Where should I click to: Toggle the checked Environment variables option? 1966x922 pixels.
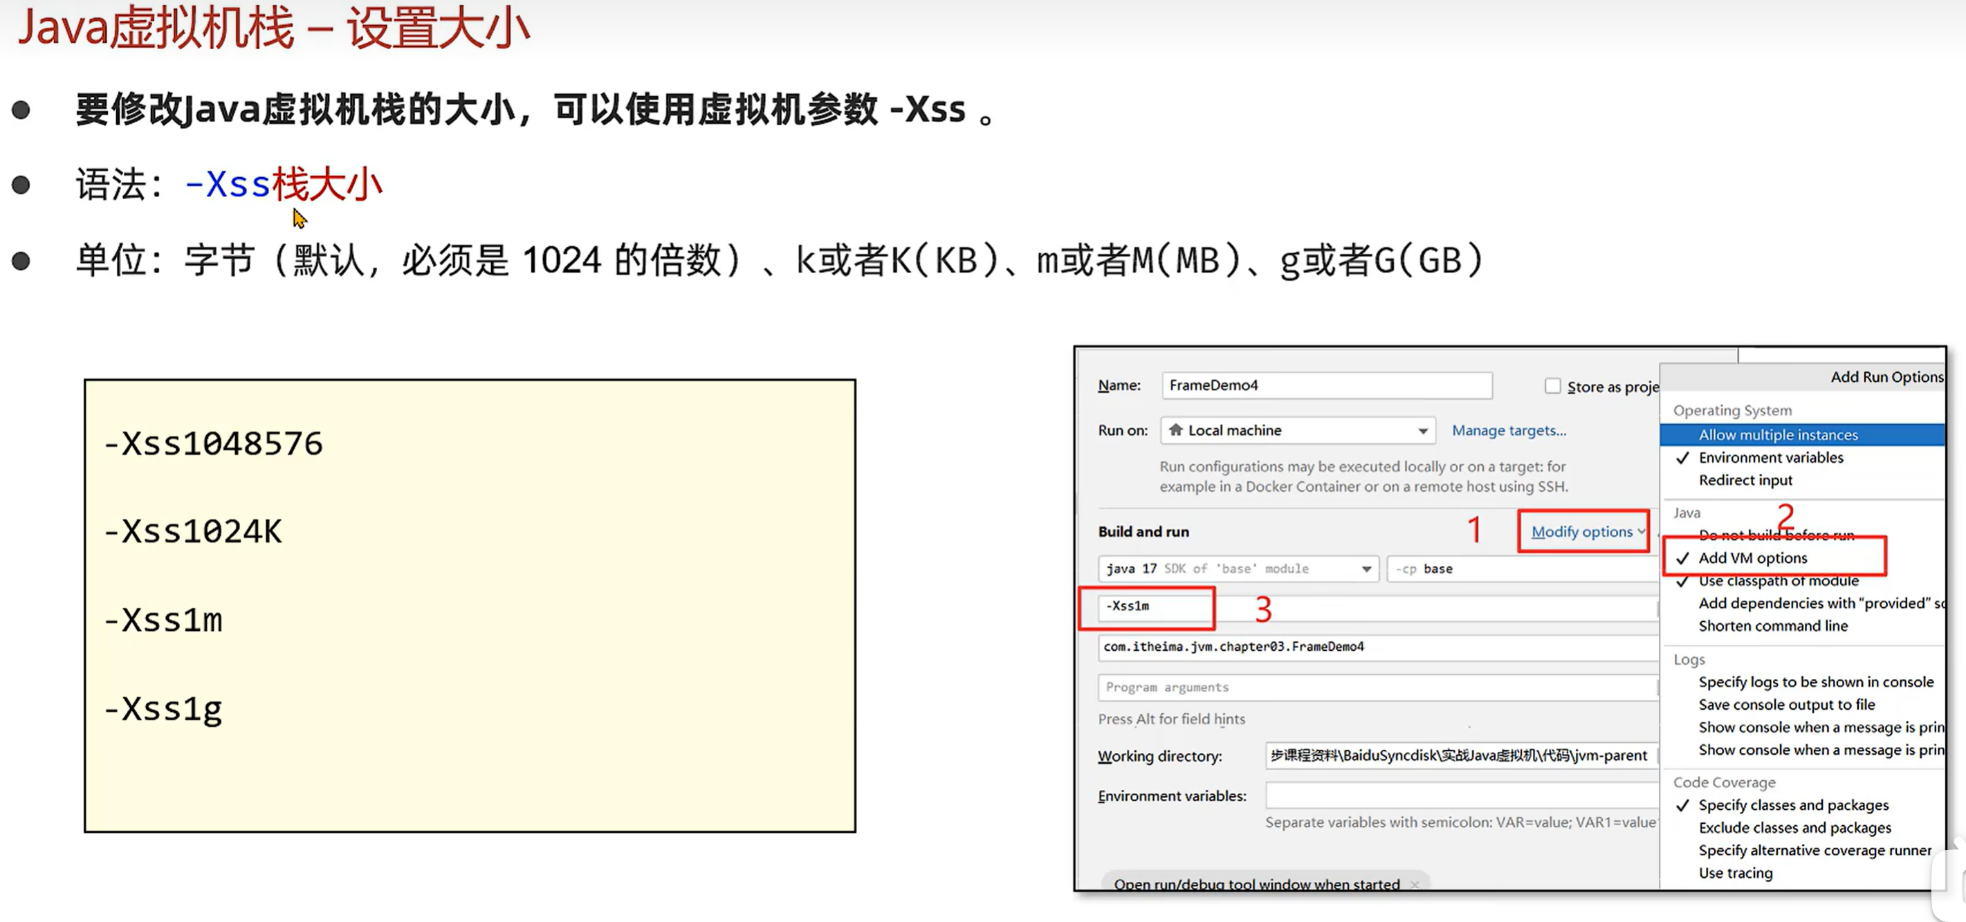pyautogui.click(x=1770, y=458)
